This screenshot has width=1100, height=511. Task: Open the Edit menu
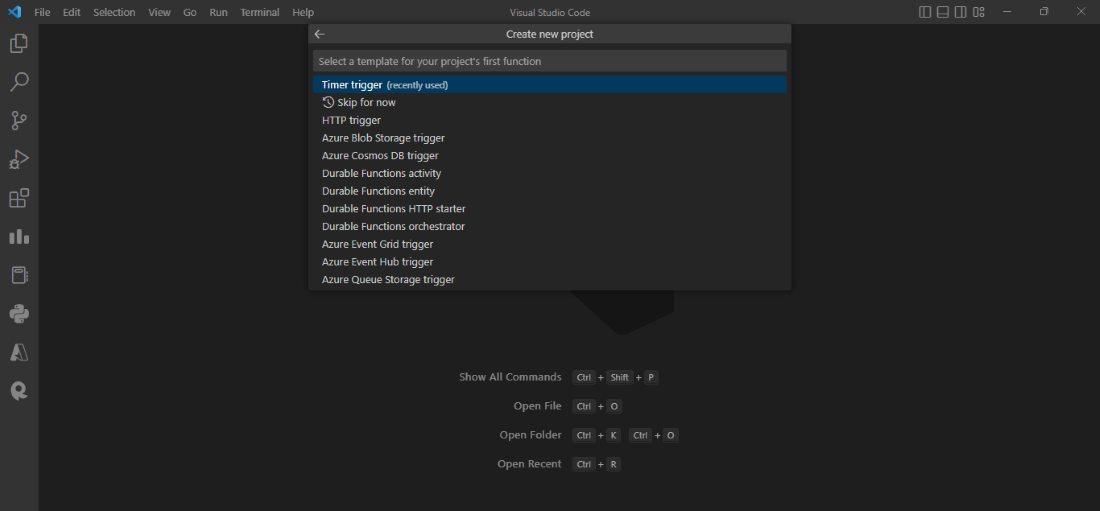(x=72, y=12)
